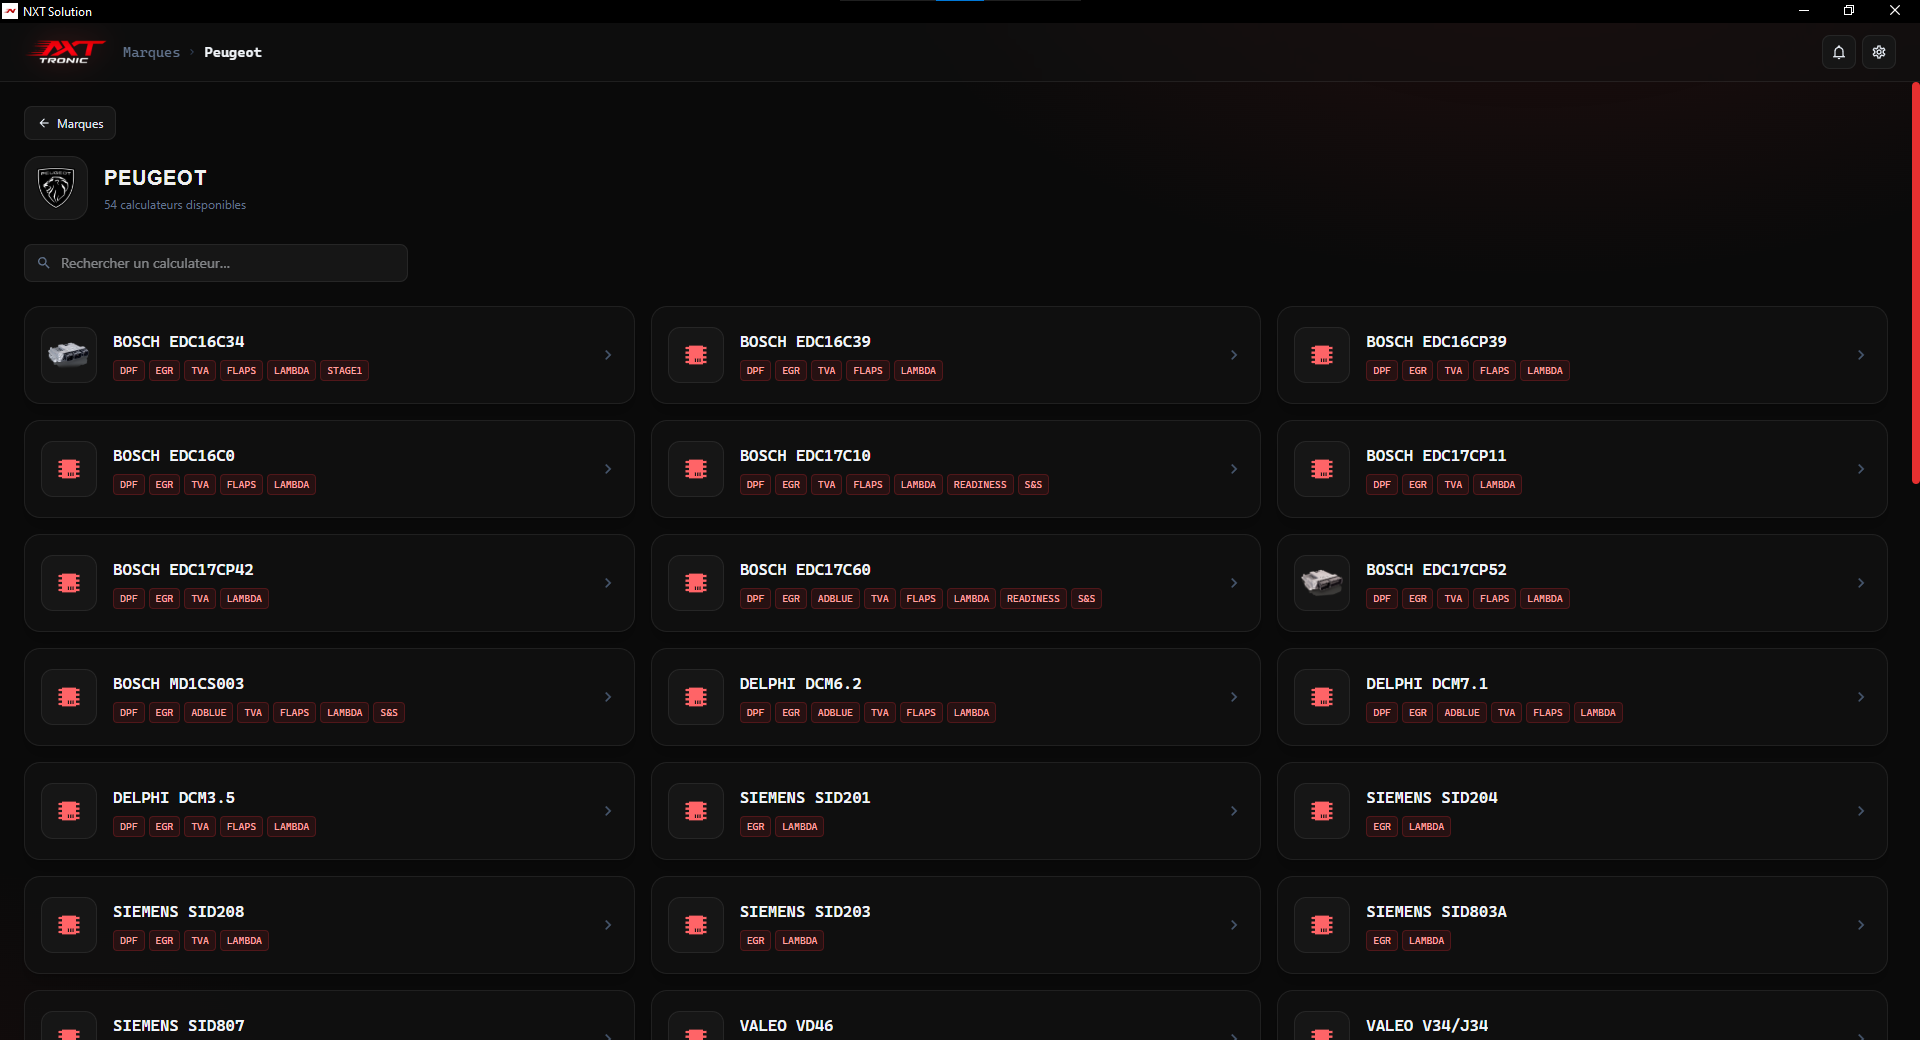
Task: Expand the BOSCH EDC16C39 card chevron
Action: click(1234, 355)
